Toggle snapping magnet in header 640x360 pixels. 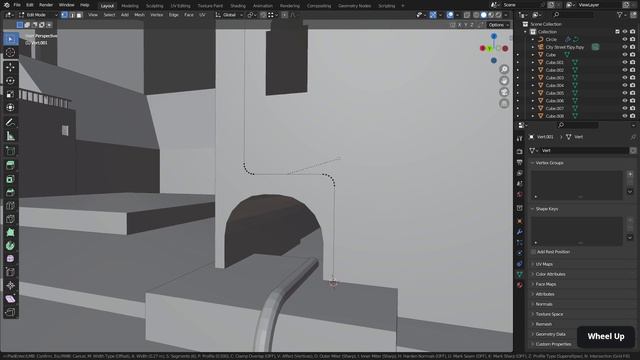(263, 15)
